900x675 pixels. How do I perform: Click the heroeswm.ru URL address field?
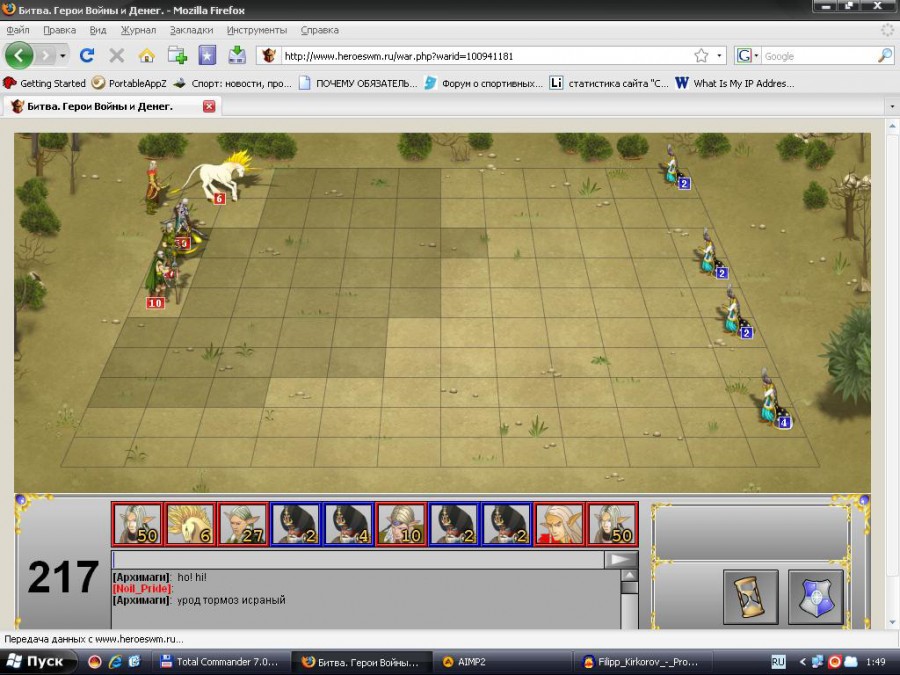485,56
